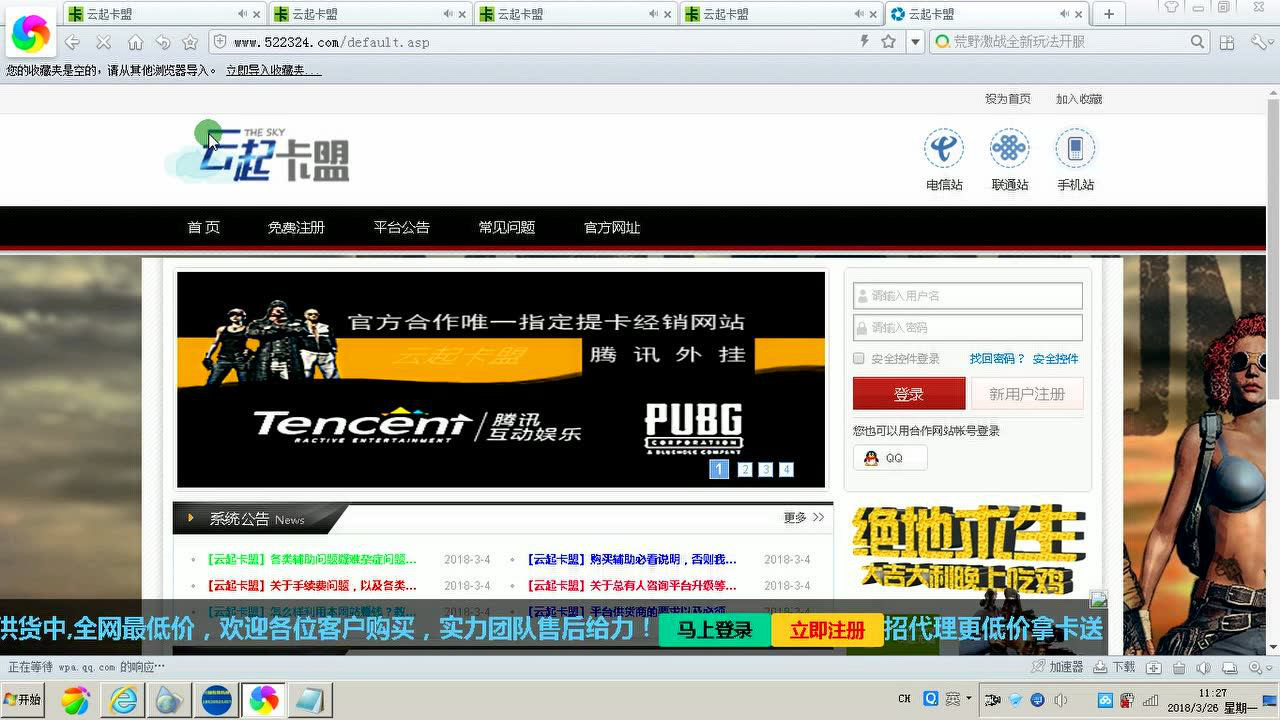The width and height of the screenshot is (1280, 720).
Task: Click the favorites star beside the home icon
Action: coord(190,42)
